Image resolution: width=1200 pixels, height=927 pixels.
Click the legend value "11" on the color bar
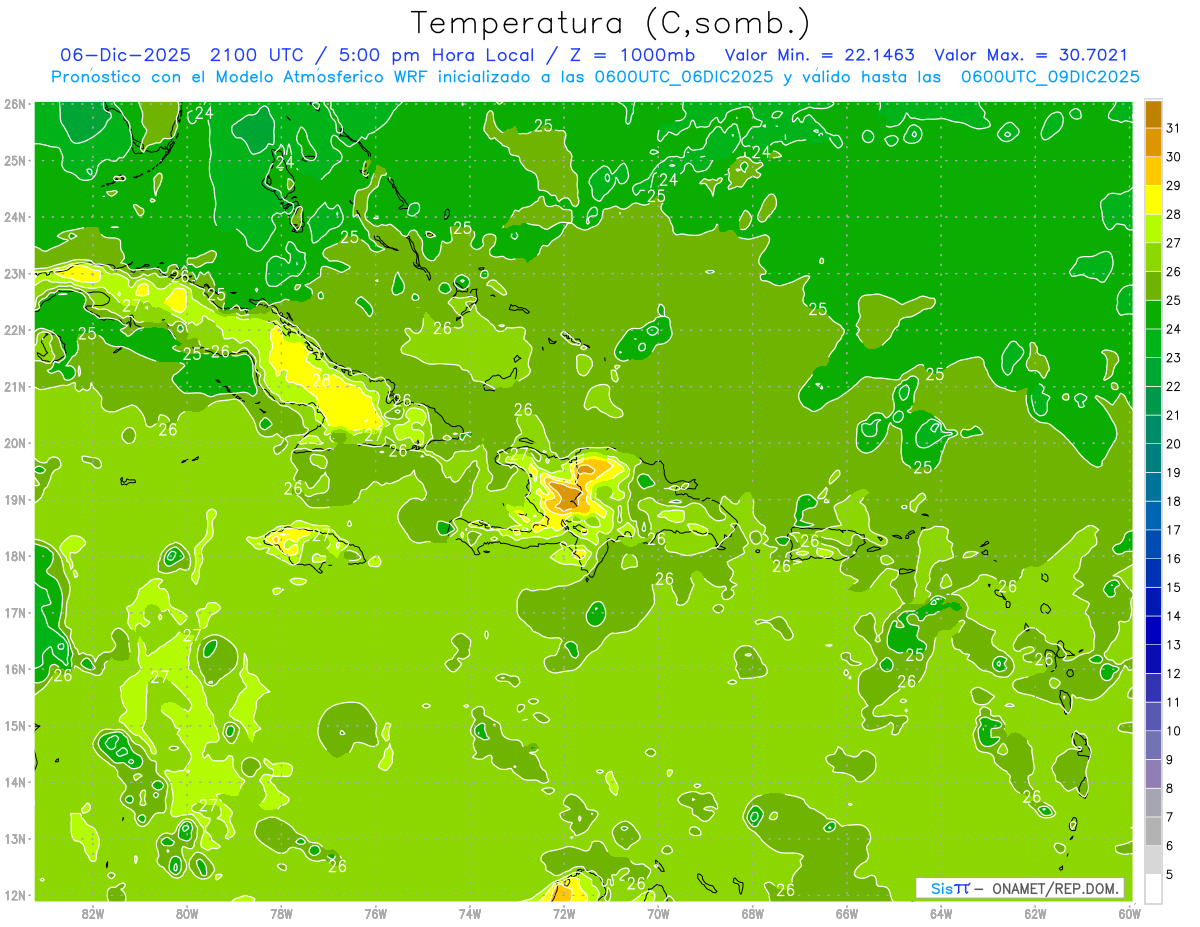click(1173, 702)
